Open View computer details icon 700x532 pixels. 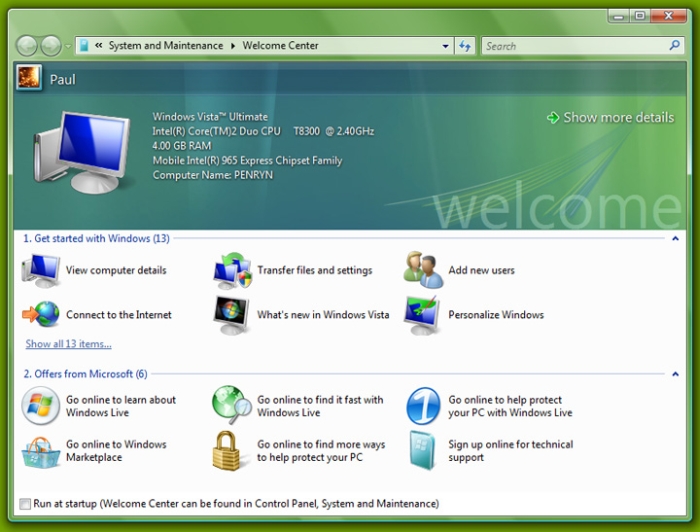[41, 270]
